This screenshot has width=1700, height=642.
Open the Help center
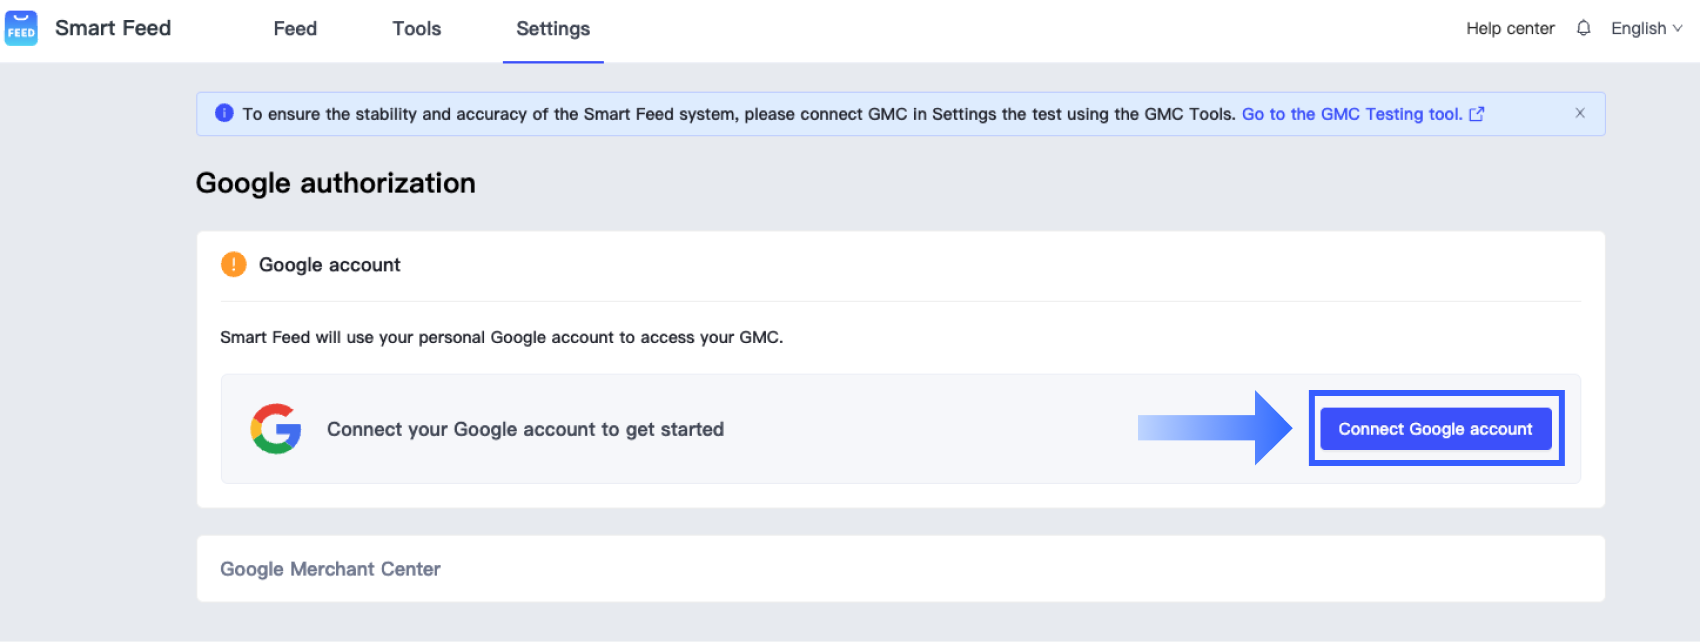click(1510, 28)
